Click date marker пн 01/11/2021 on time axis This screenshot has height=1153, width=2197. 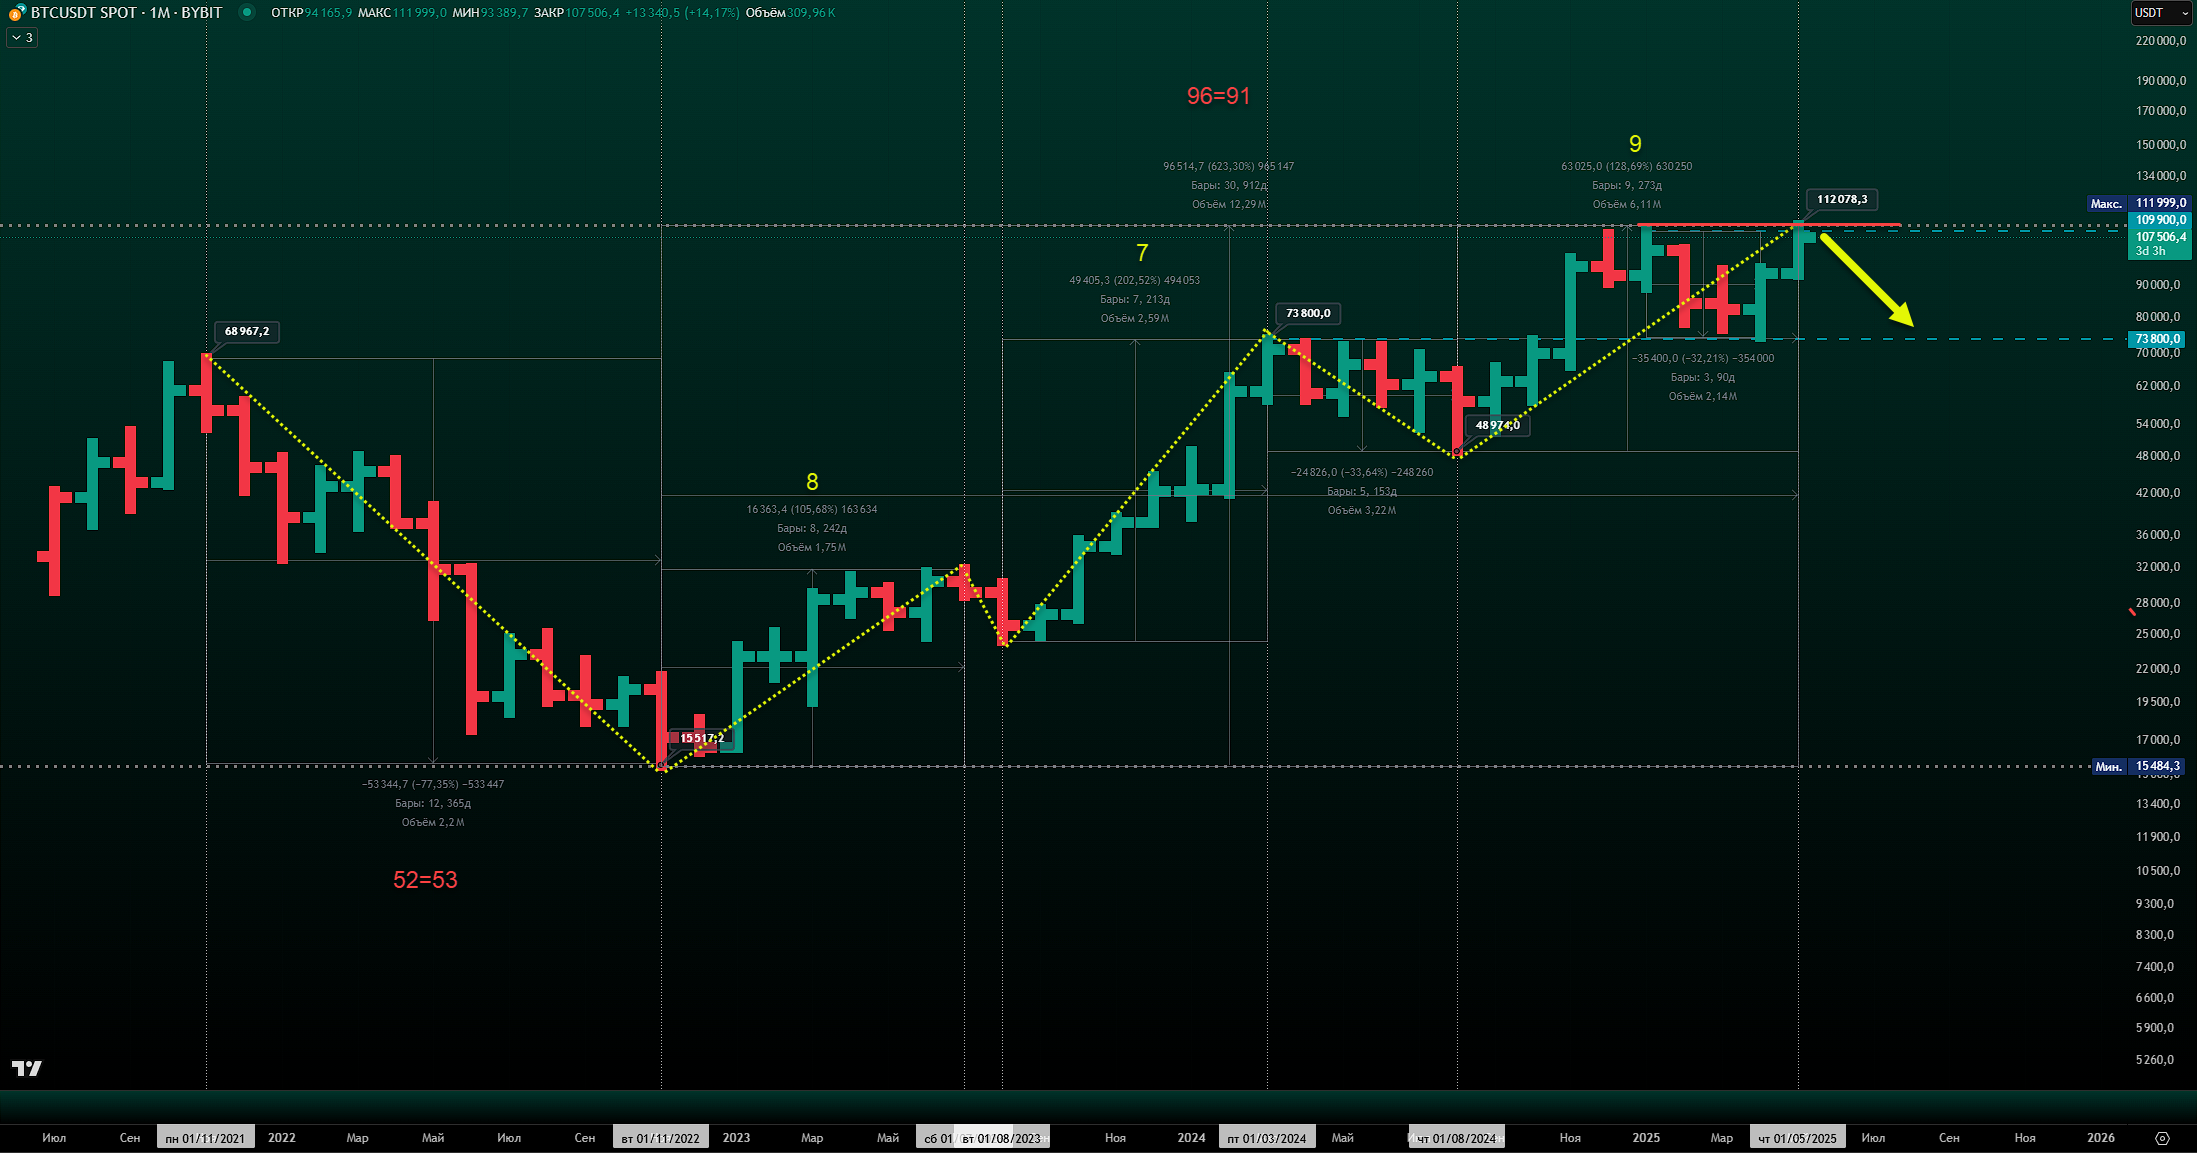pos(205,1138)
